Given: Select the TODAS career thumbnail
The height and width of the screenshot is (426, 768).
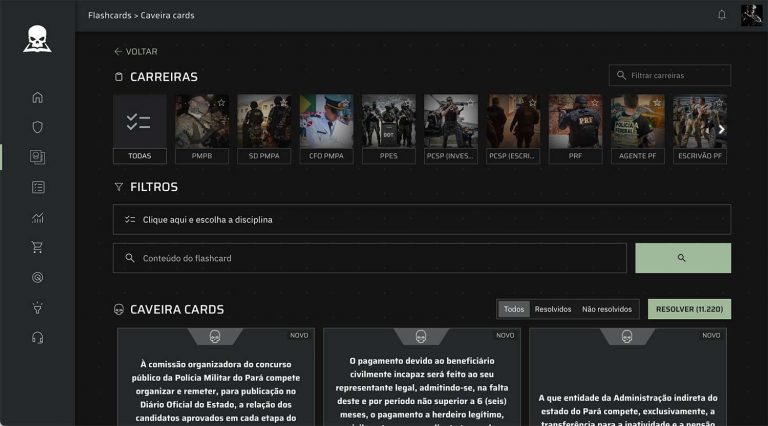Looking at the screenshot, I should 140,129.
